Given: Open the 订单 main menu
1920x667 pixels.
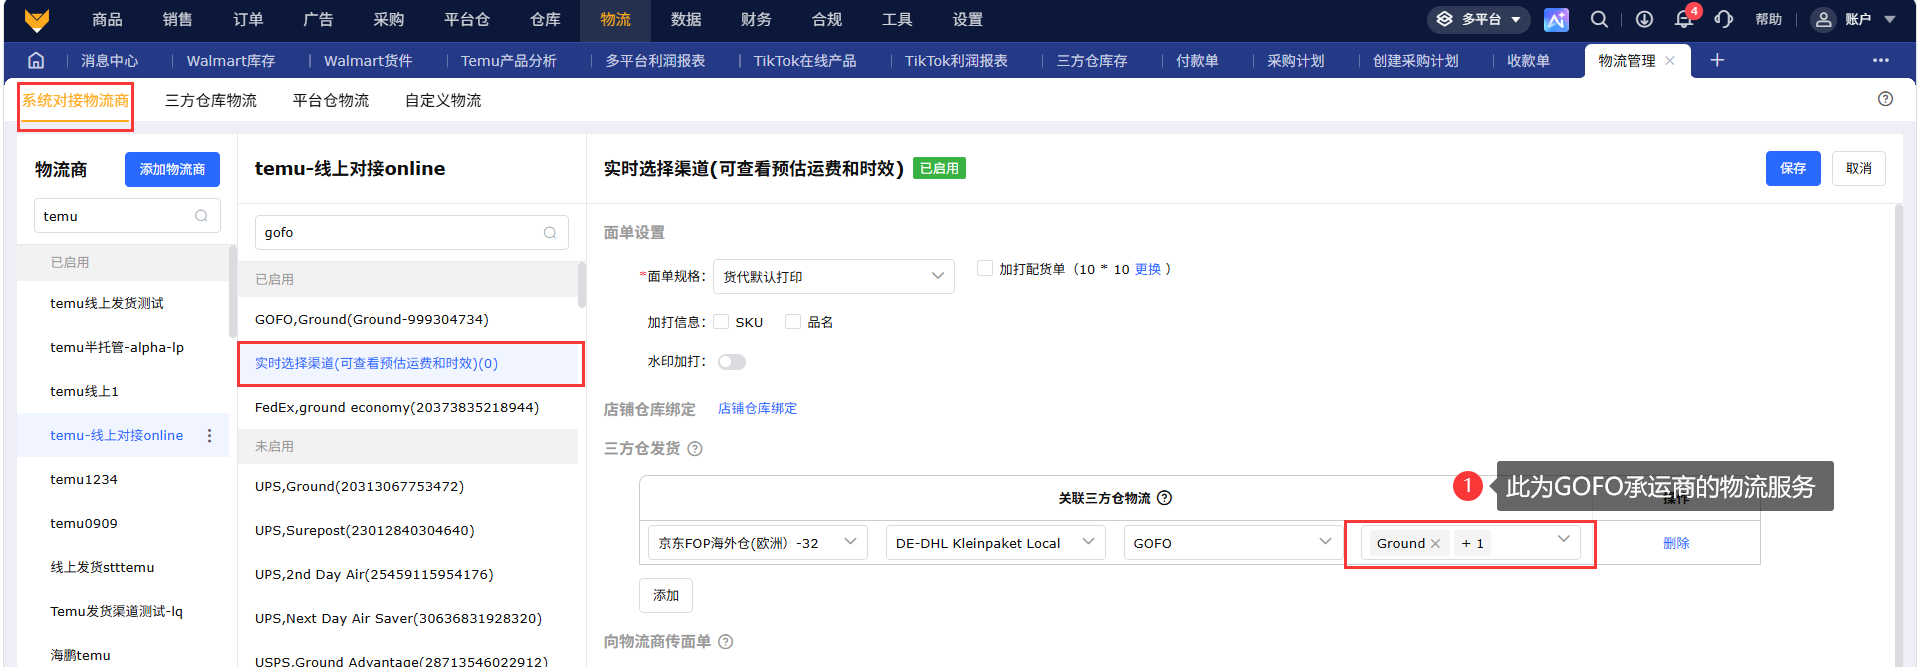Looking at the screenshot, I should [x=247, y=20].
